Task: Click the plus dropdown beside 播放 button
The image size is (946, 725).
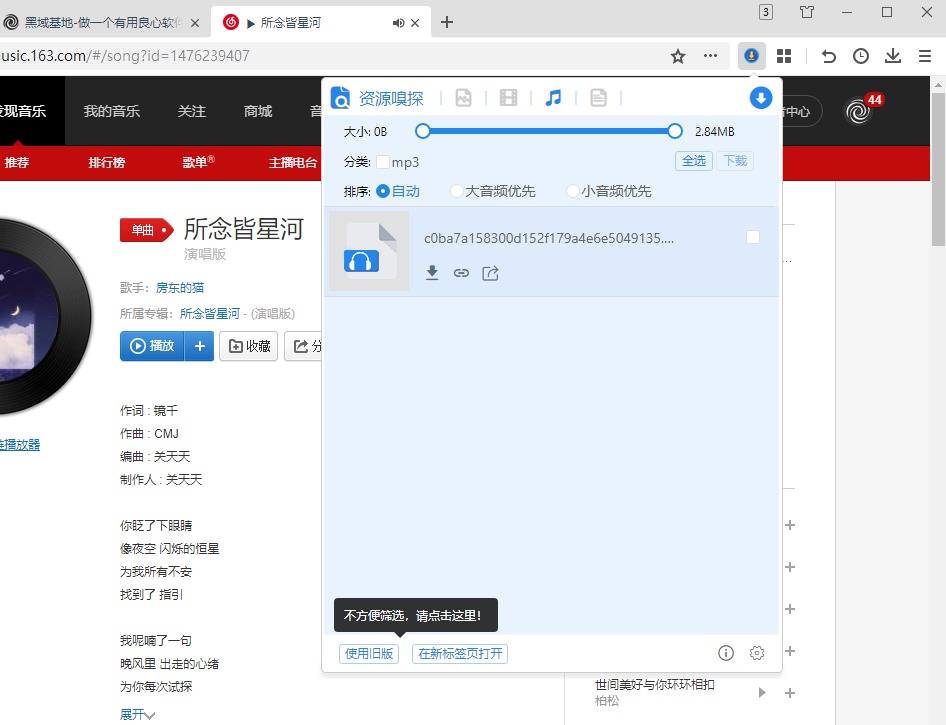Action: pyautogui.click(x=200, y=346)
